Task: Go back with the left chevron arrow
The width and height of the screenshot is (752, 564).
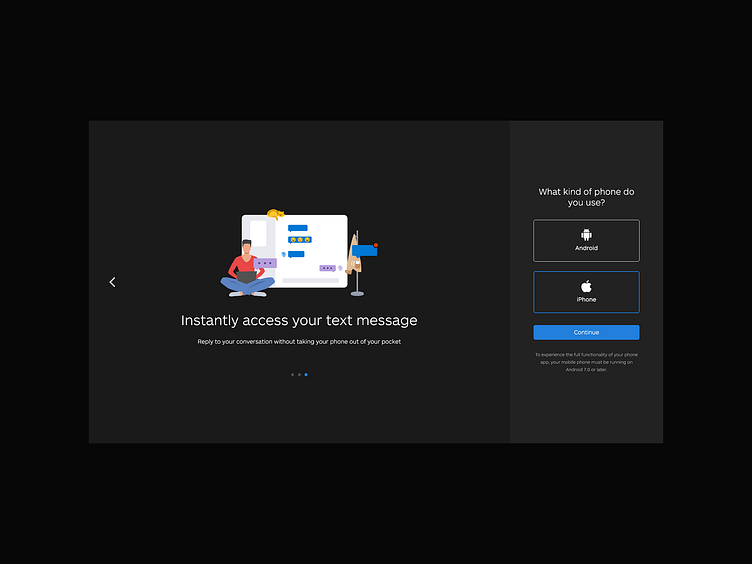Action: (x=112, y=282)
